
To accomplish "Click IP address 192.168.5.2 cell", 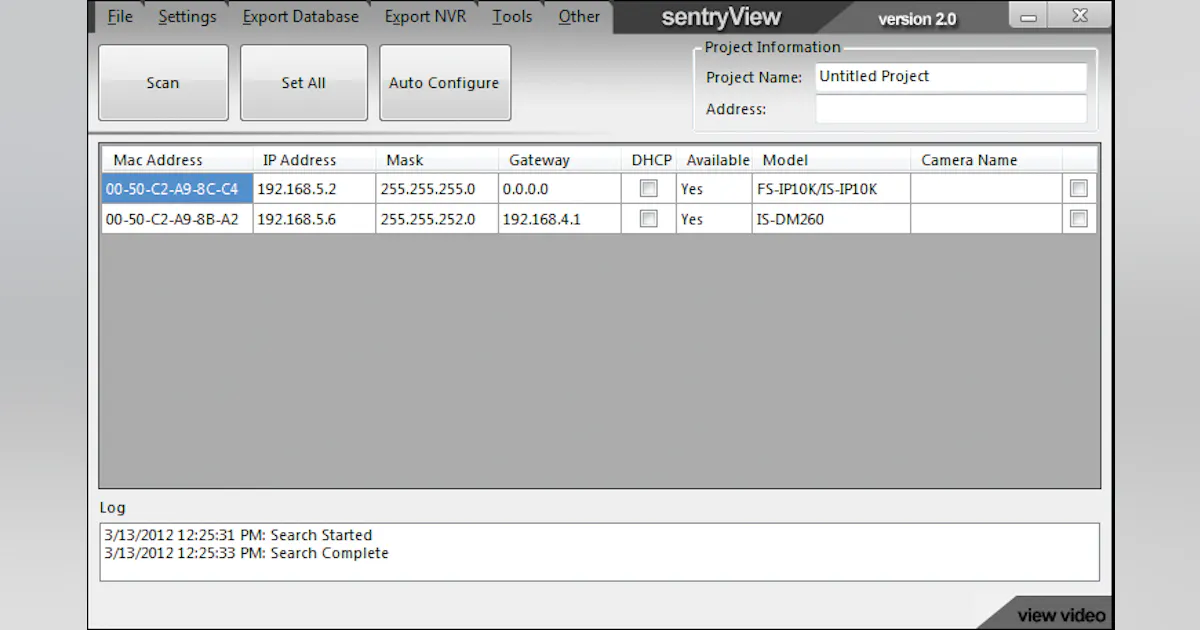I will coord(314,188).
